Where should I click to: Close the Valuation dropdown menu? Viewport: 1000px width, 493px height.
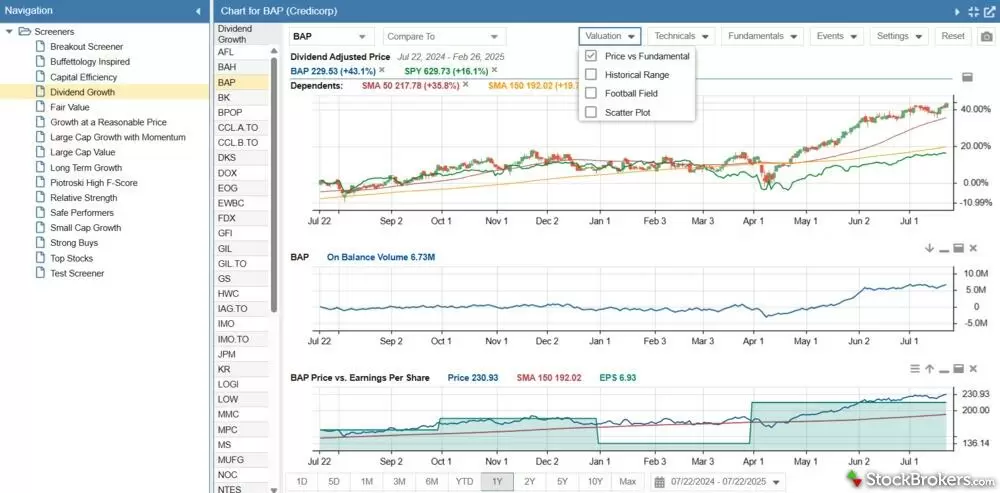coord(610,36)
